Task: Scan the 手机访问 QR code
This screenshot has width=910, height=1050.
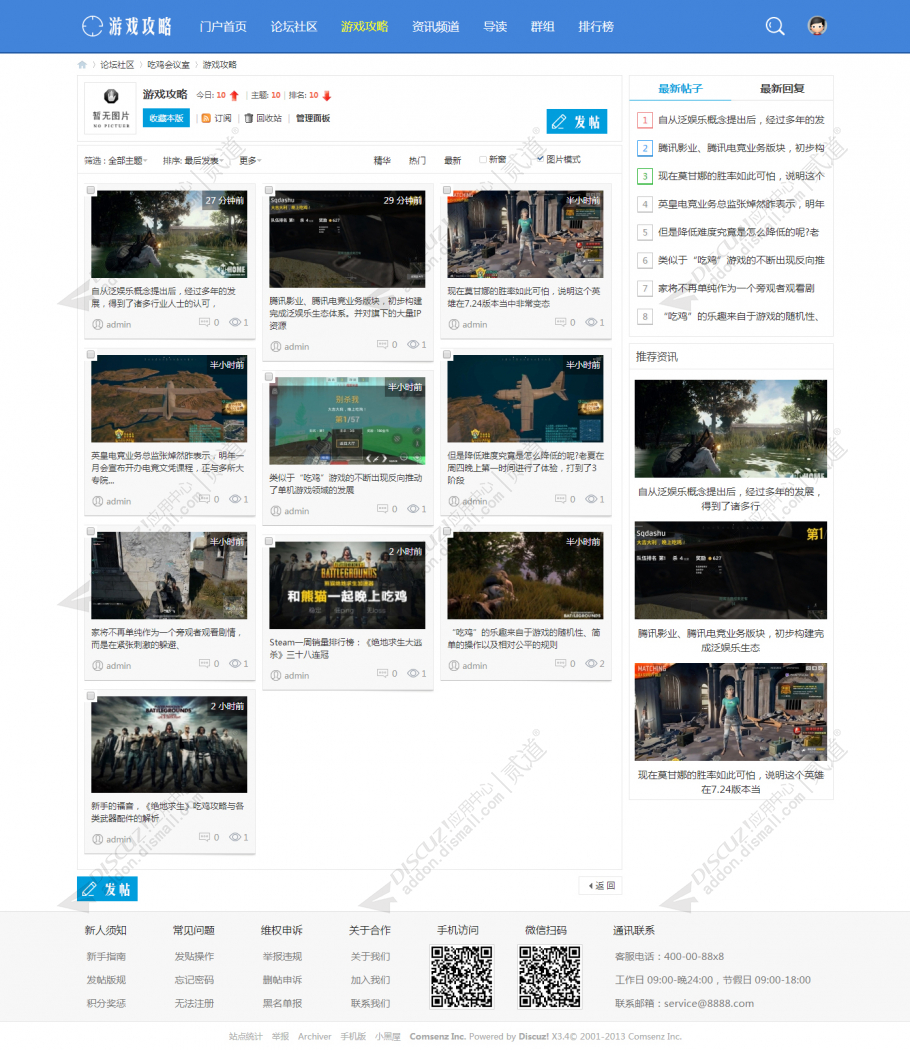Action: pyautogui.click(x=461, y=976)
